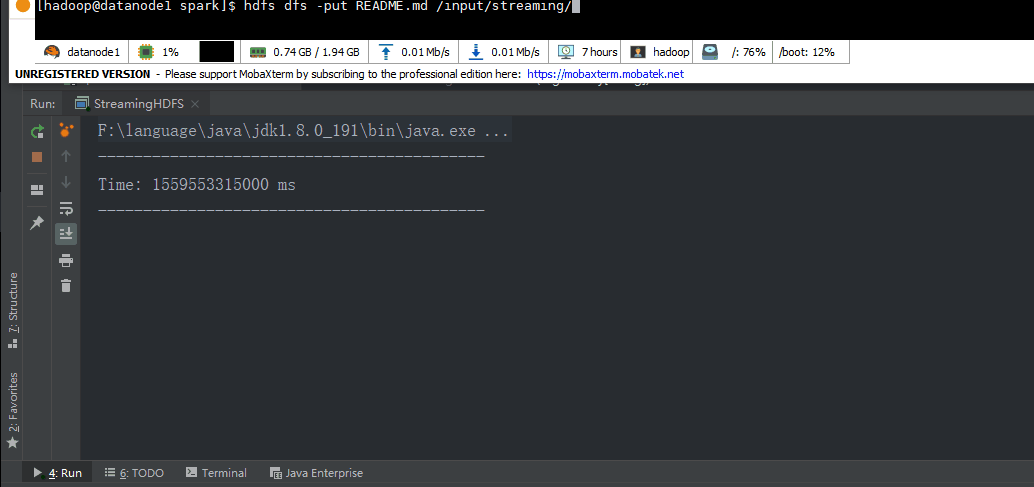Move up the stack trace arrow
The width and height of the screenshot is (1034, 487).
[66, 156]
